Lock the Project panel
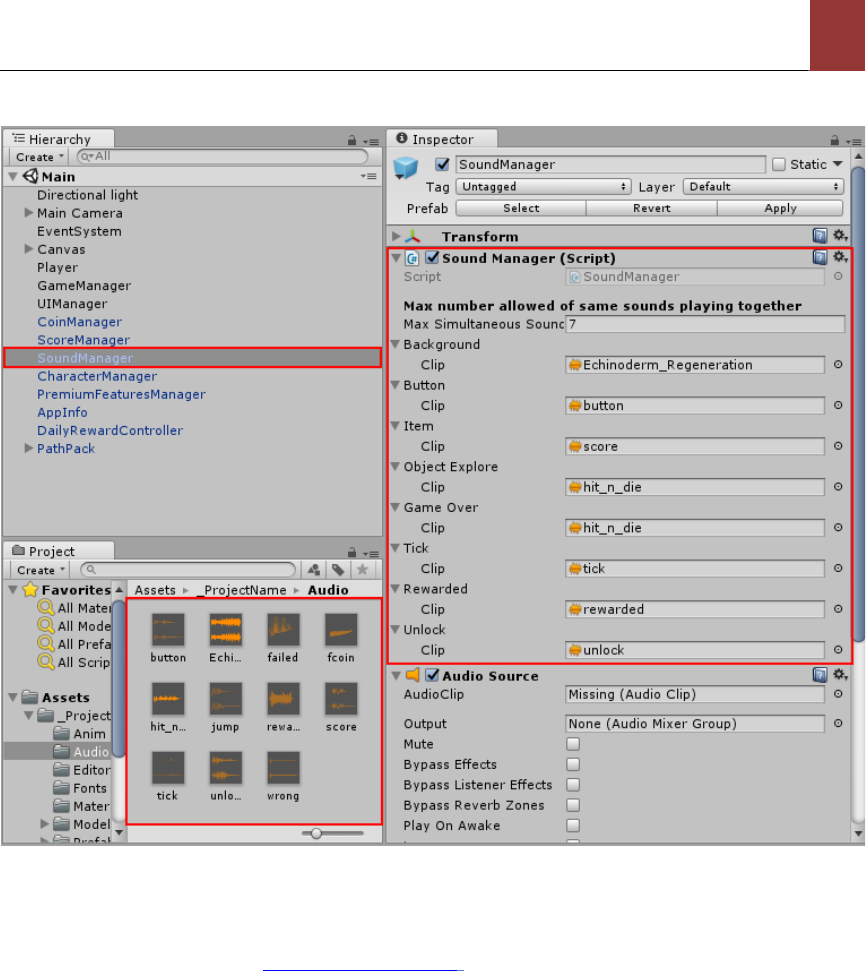The height and width of the screenshot is (972, 866). point(351,552)
